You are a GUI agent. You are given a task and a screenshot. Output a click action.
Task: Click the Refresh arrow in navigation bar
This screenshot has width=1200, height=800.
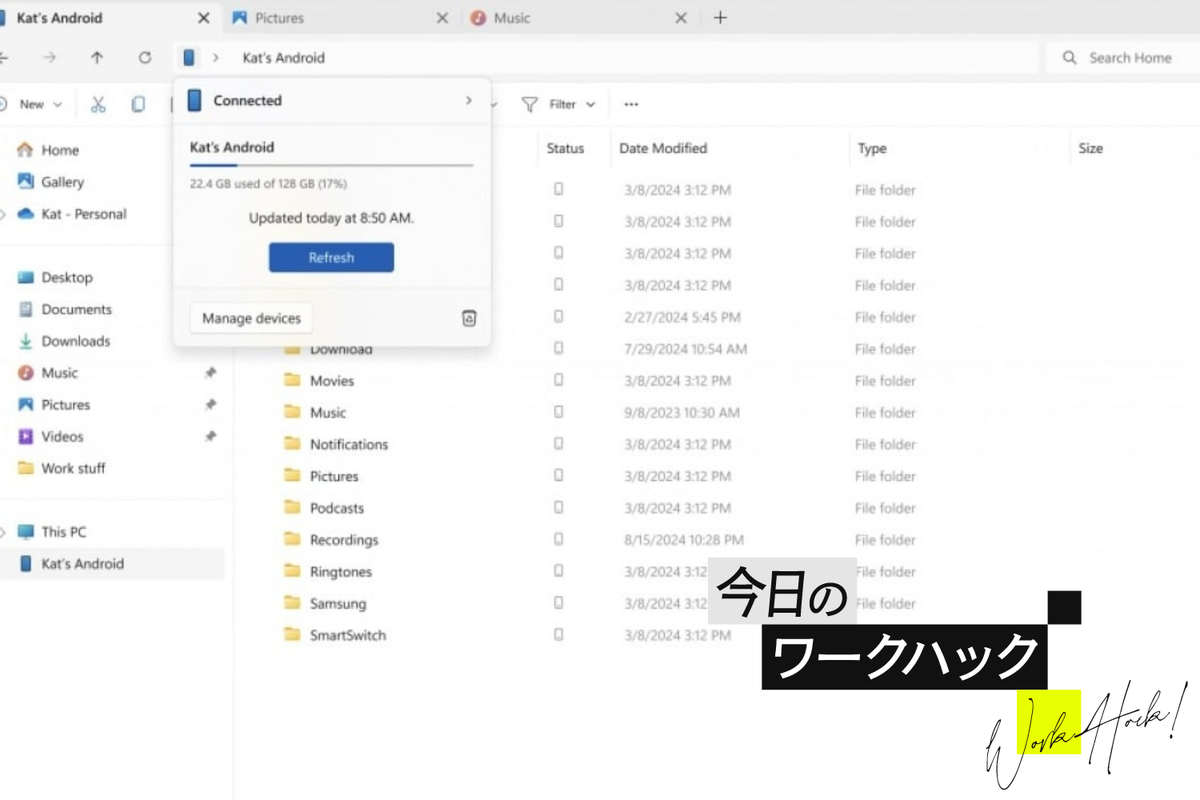pyautogui.click(x=145, y=58)
